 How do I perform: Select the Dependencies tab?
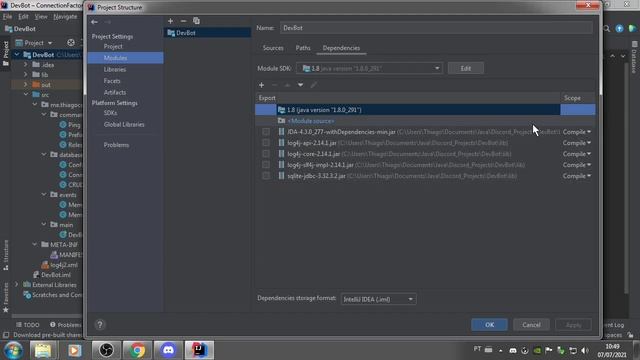pyautogui.click(x=341, y=48)
